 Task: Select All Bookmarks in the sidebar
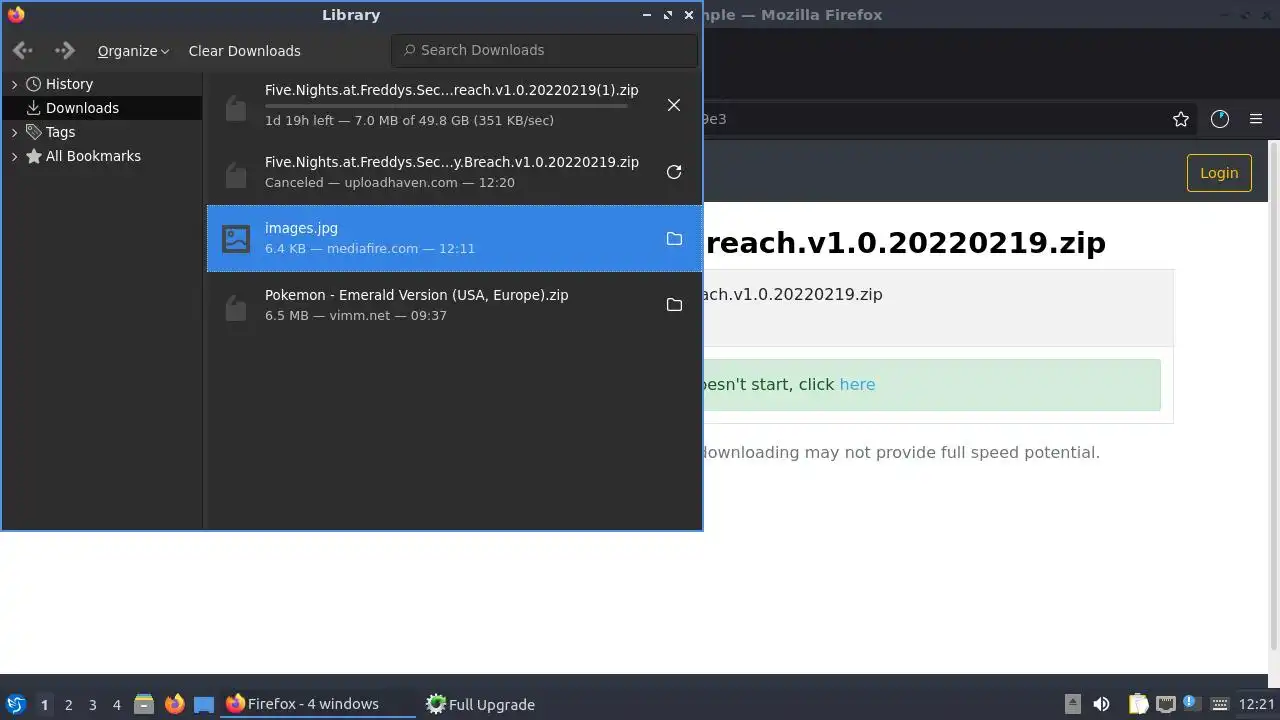pos(102,156)
